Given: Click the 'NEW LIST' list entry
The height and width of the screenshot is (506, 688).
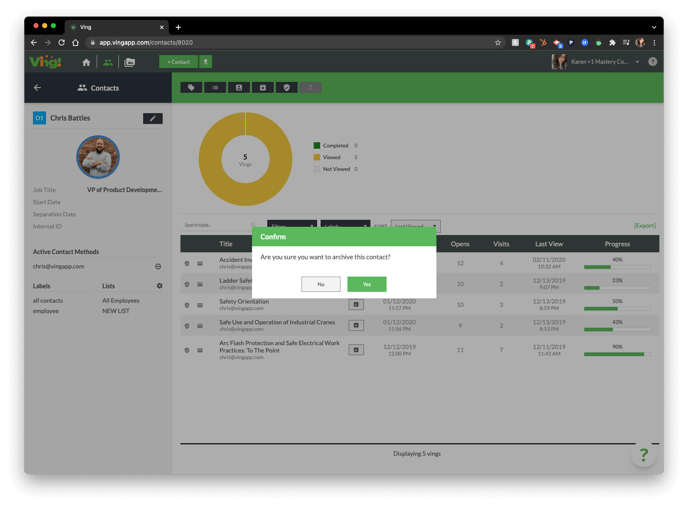Looking at the screenshot, I should 116,311.
